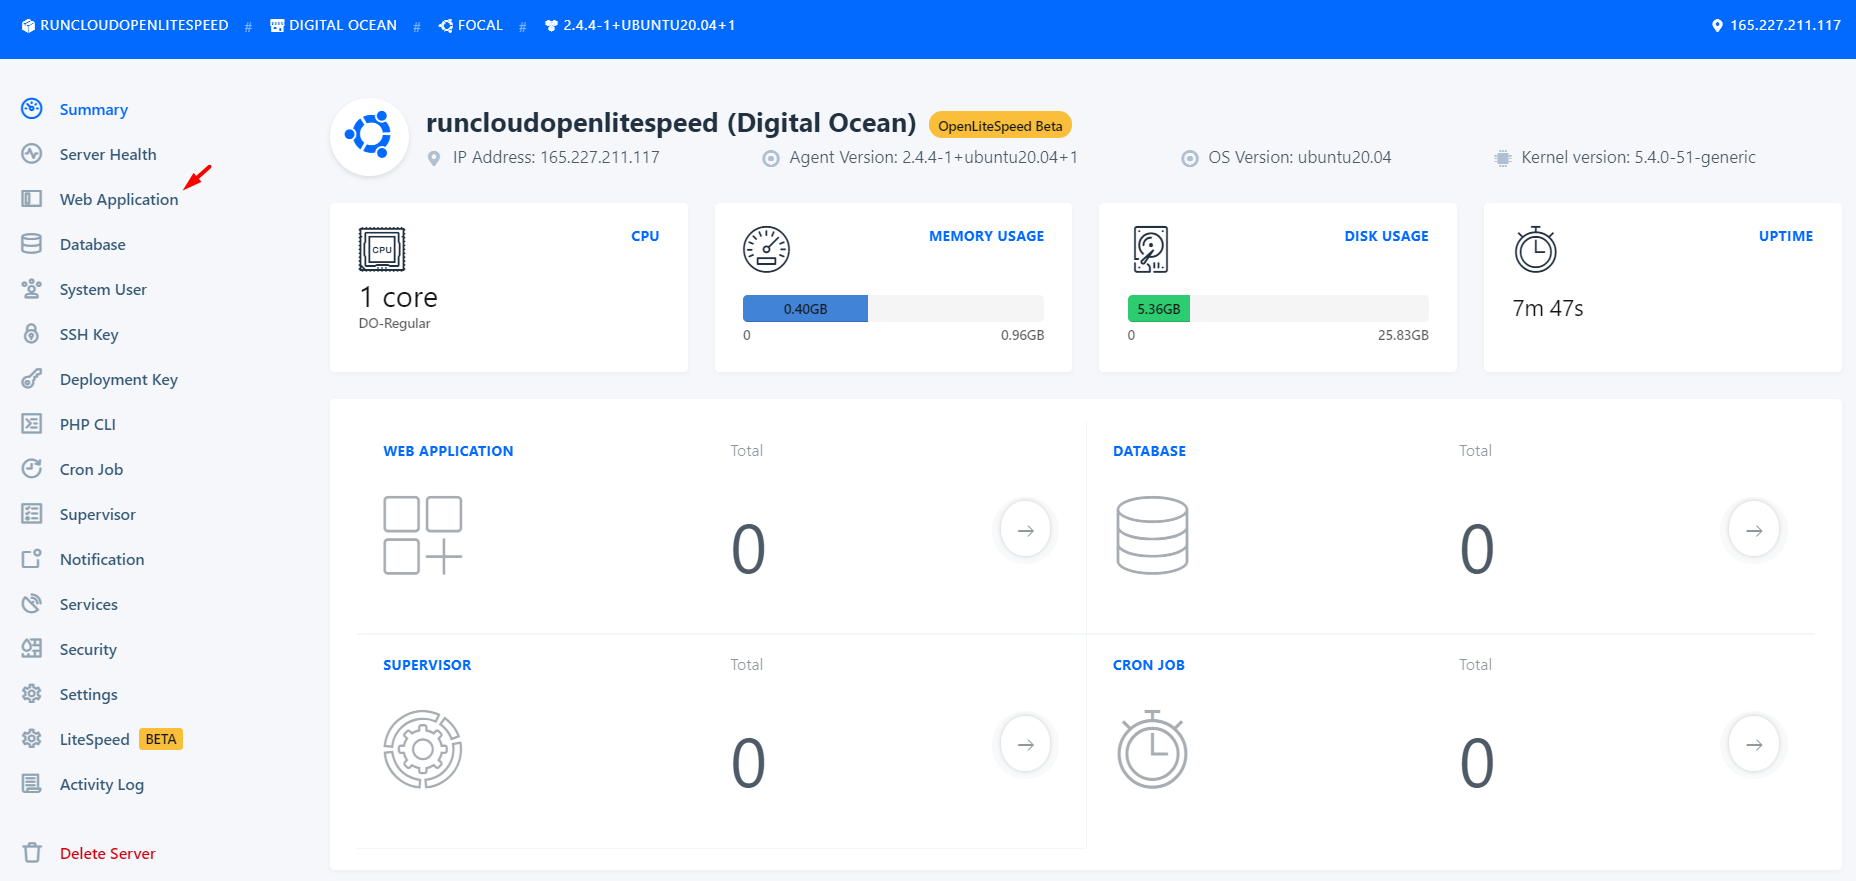The image size is (1856, 881).
Task: Click the SSH Key lock icon
Action: [32, 333]
